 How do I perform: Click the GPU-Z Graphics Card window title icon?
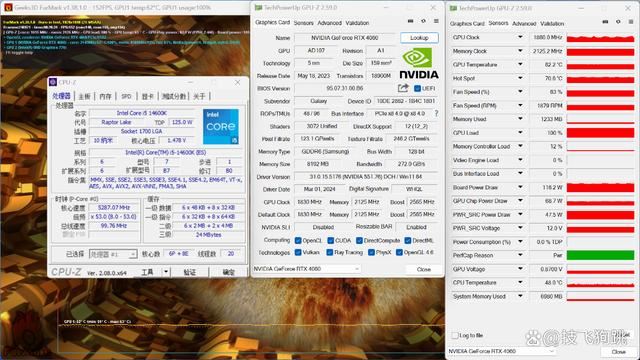pyautogui.click(x=258, y=7)
